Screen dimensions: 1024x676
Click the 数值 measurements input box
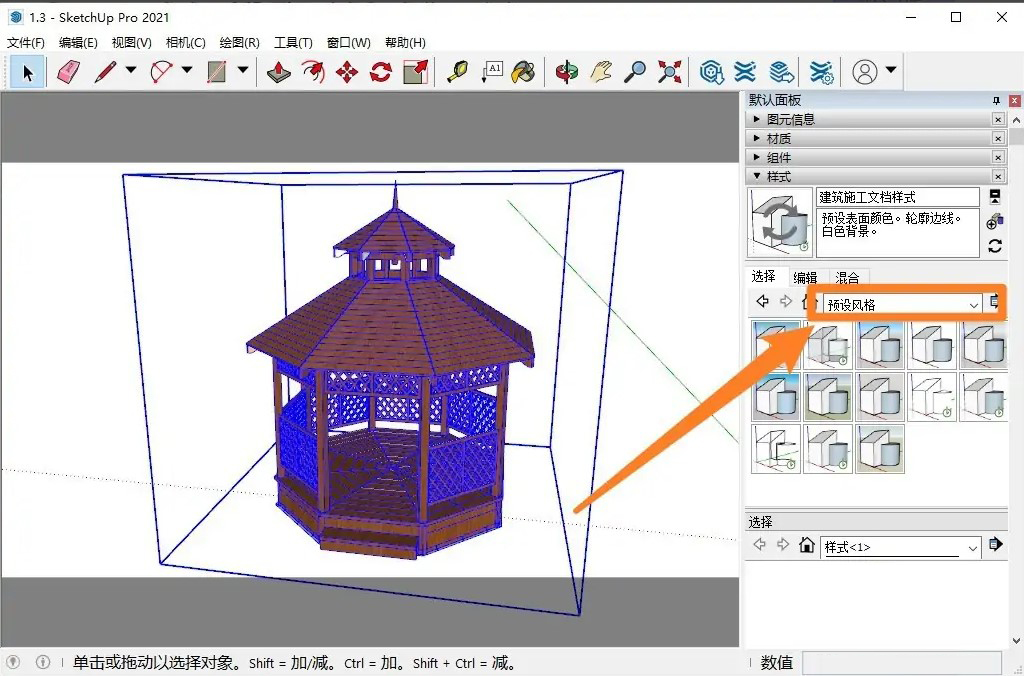pyautogui.click(x=901, y=662)
